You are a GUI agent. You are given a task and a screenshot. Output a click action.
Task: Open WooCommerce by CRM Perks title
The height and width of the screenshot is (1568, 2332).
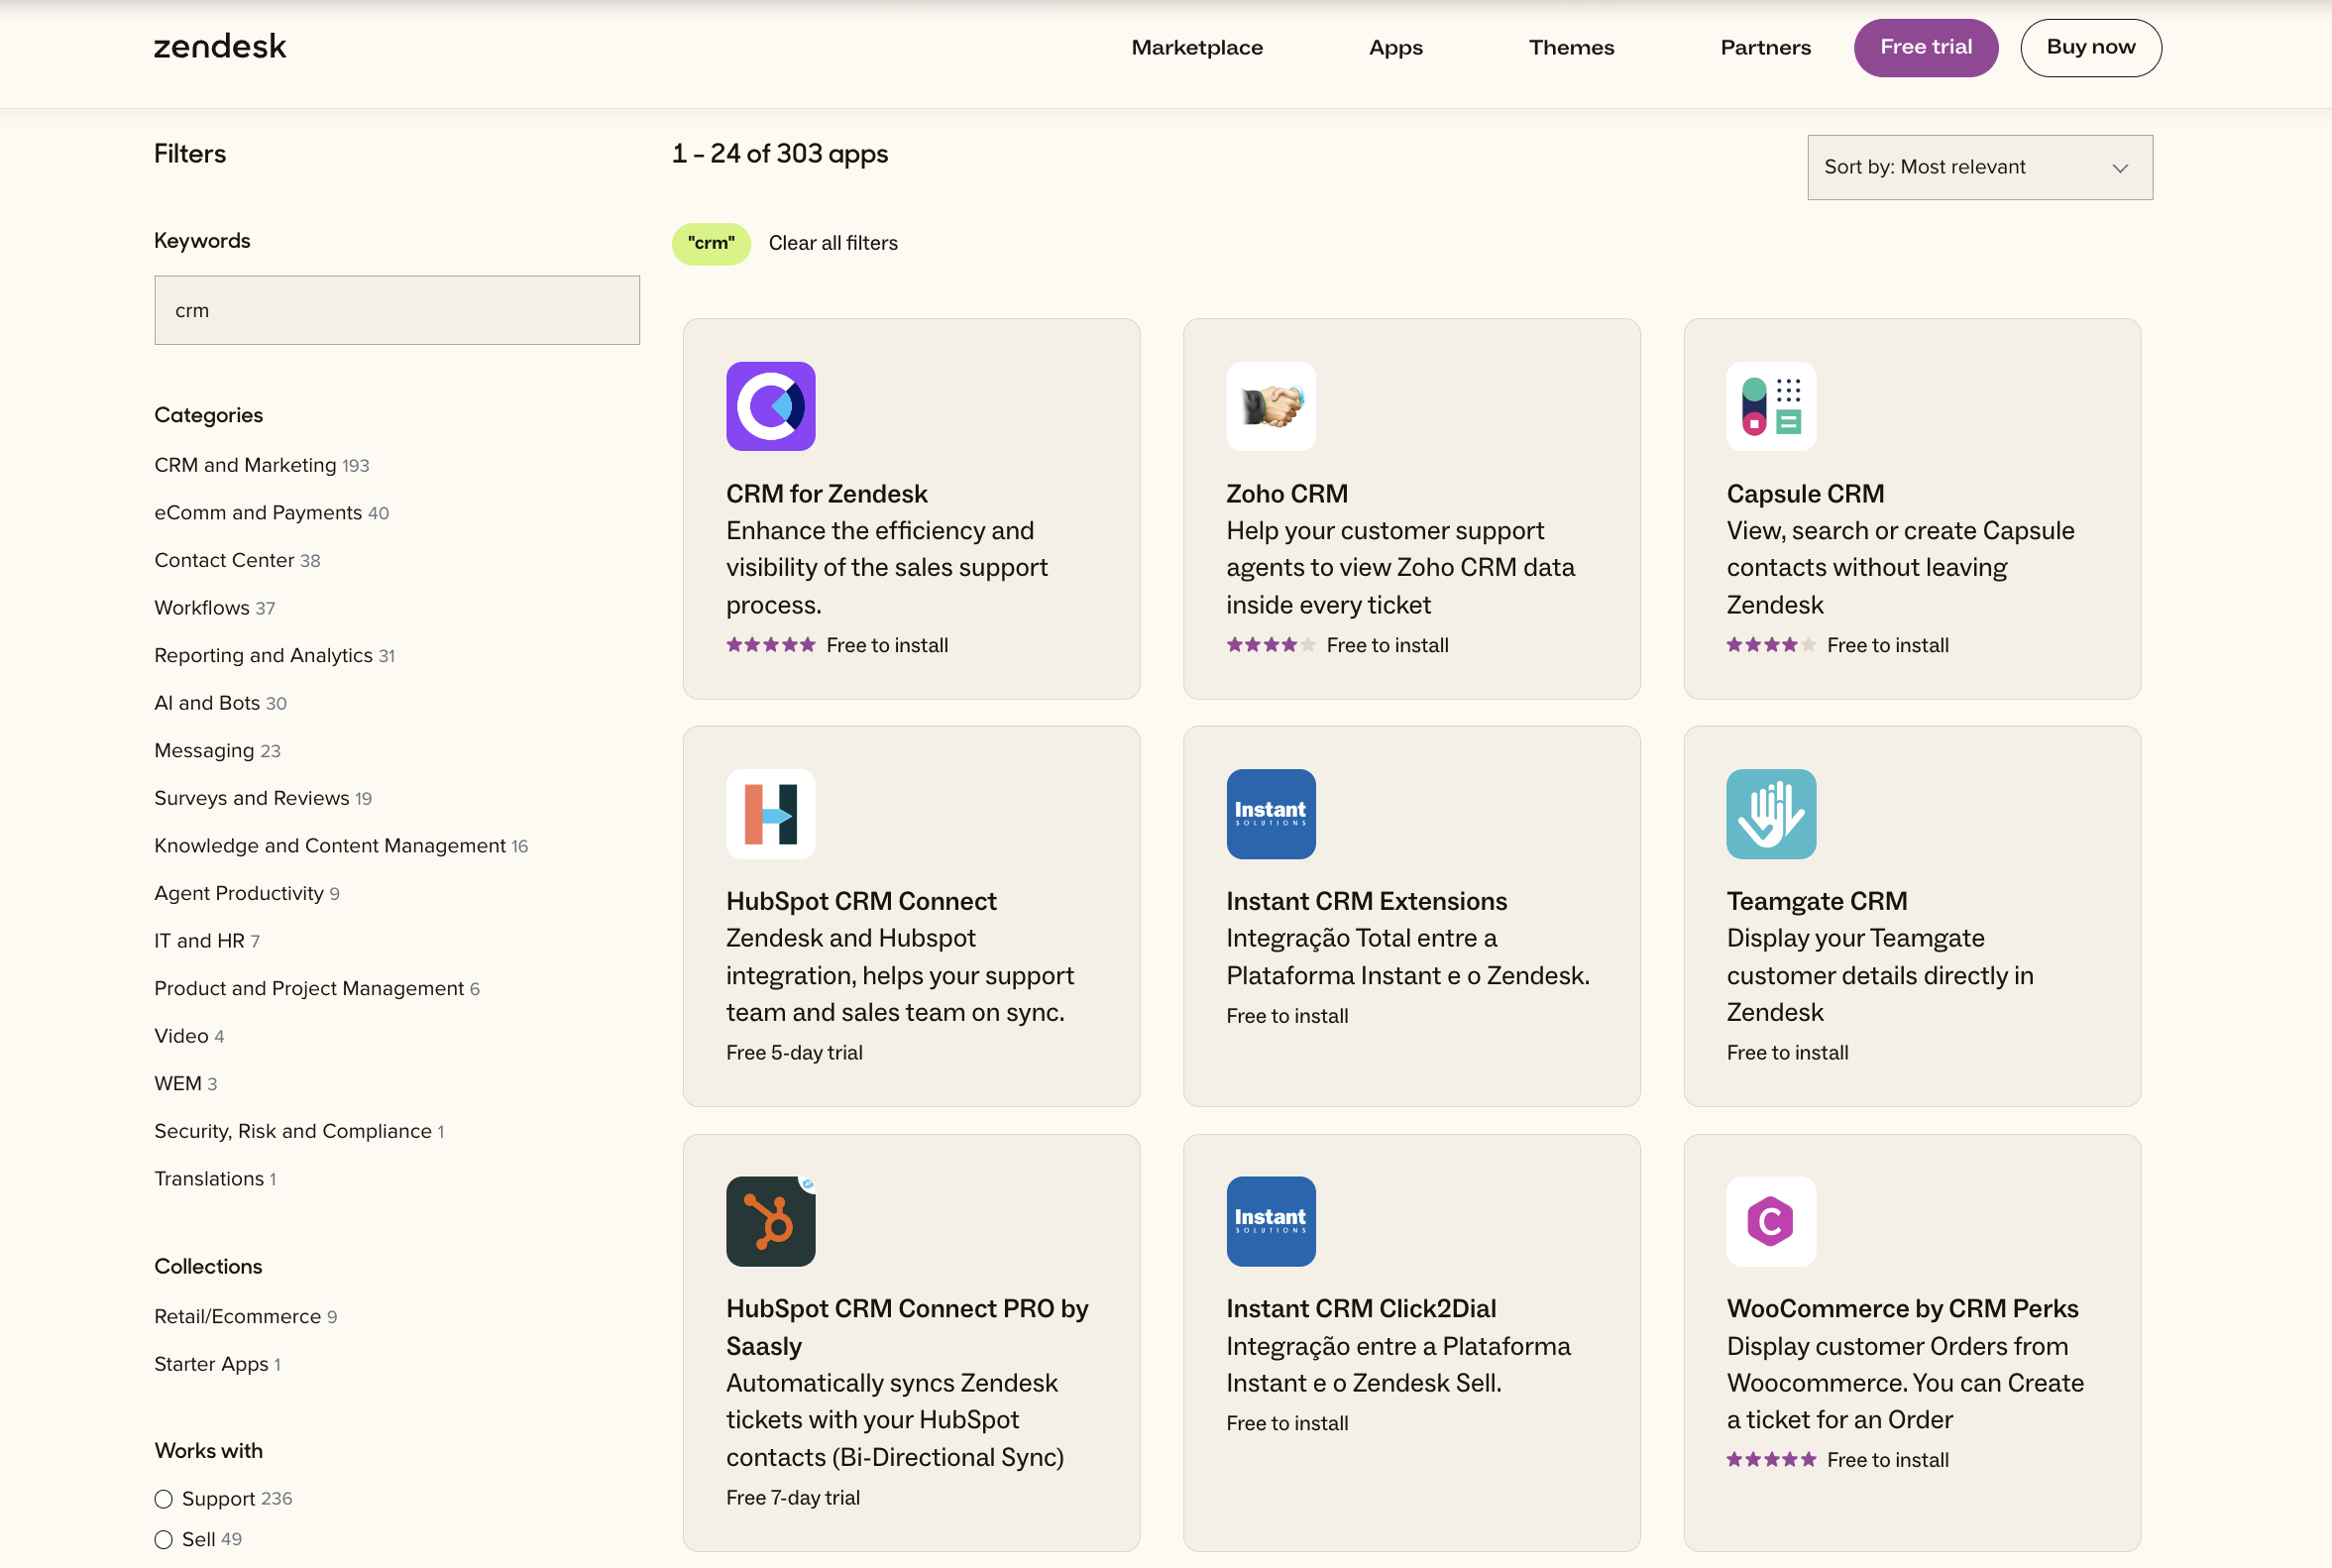pos(1902,1309)
